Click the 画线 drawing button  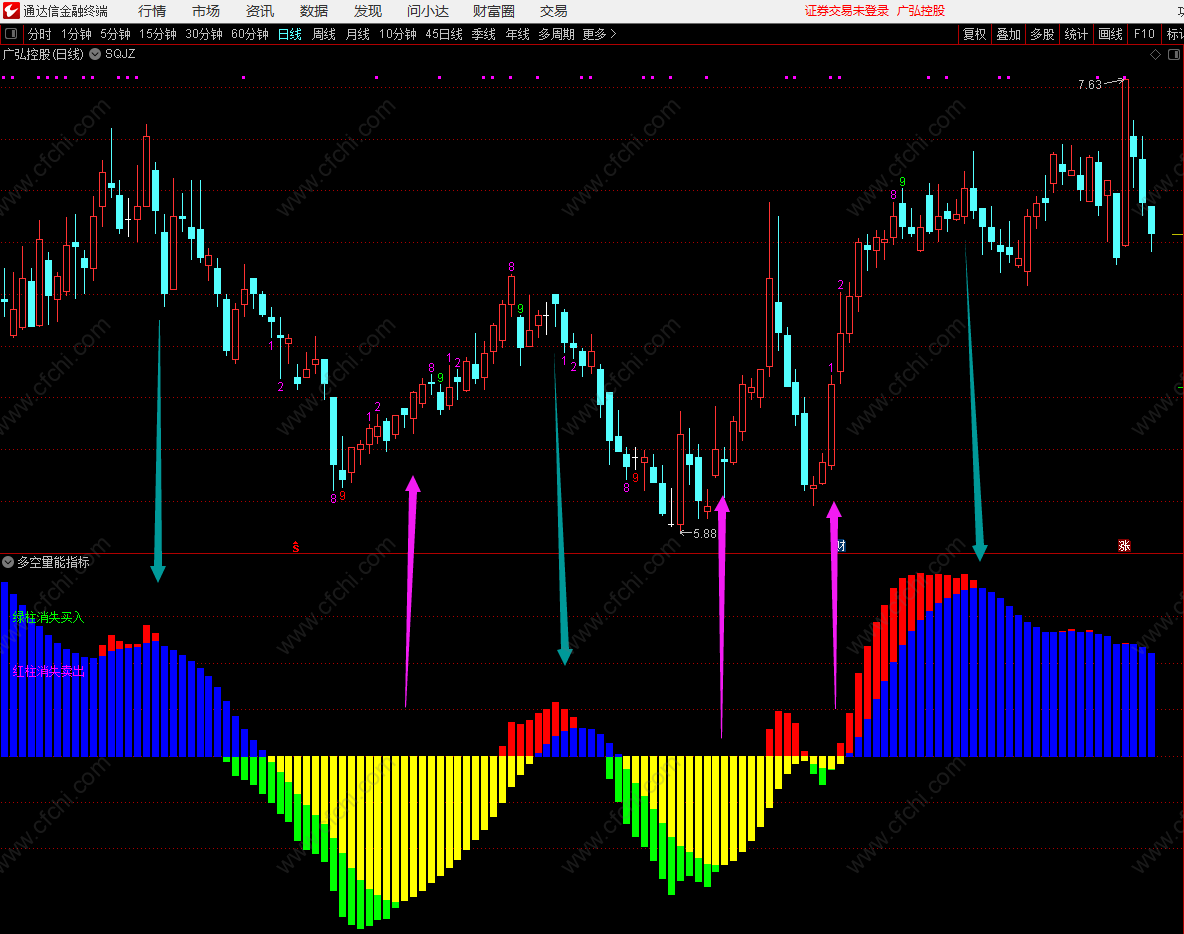point(1110,34)
